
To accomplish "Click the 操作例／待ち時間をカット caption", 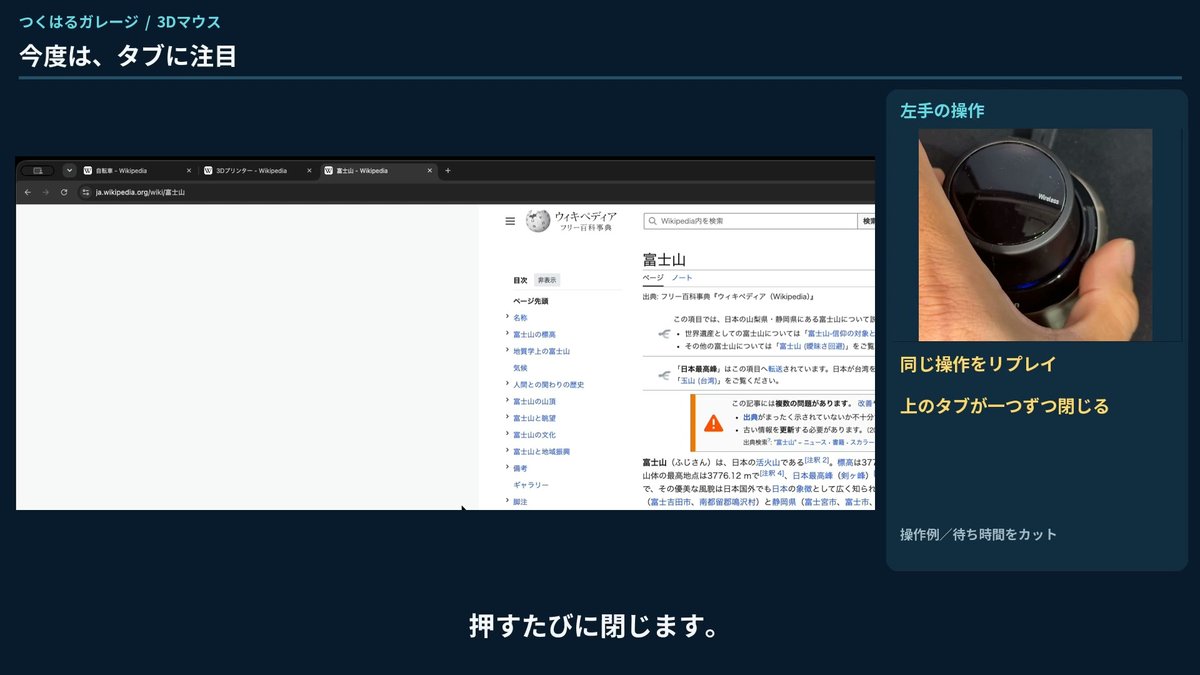I will click(x=978, y=534).
